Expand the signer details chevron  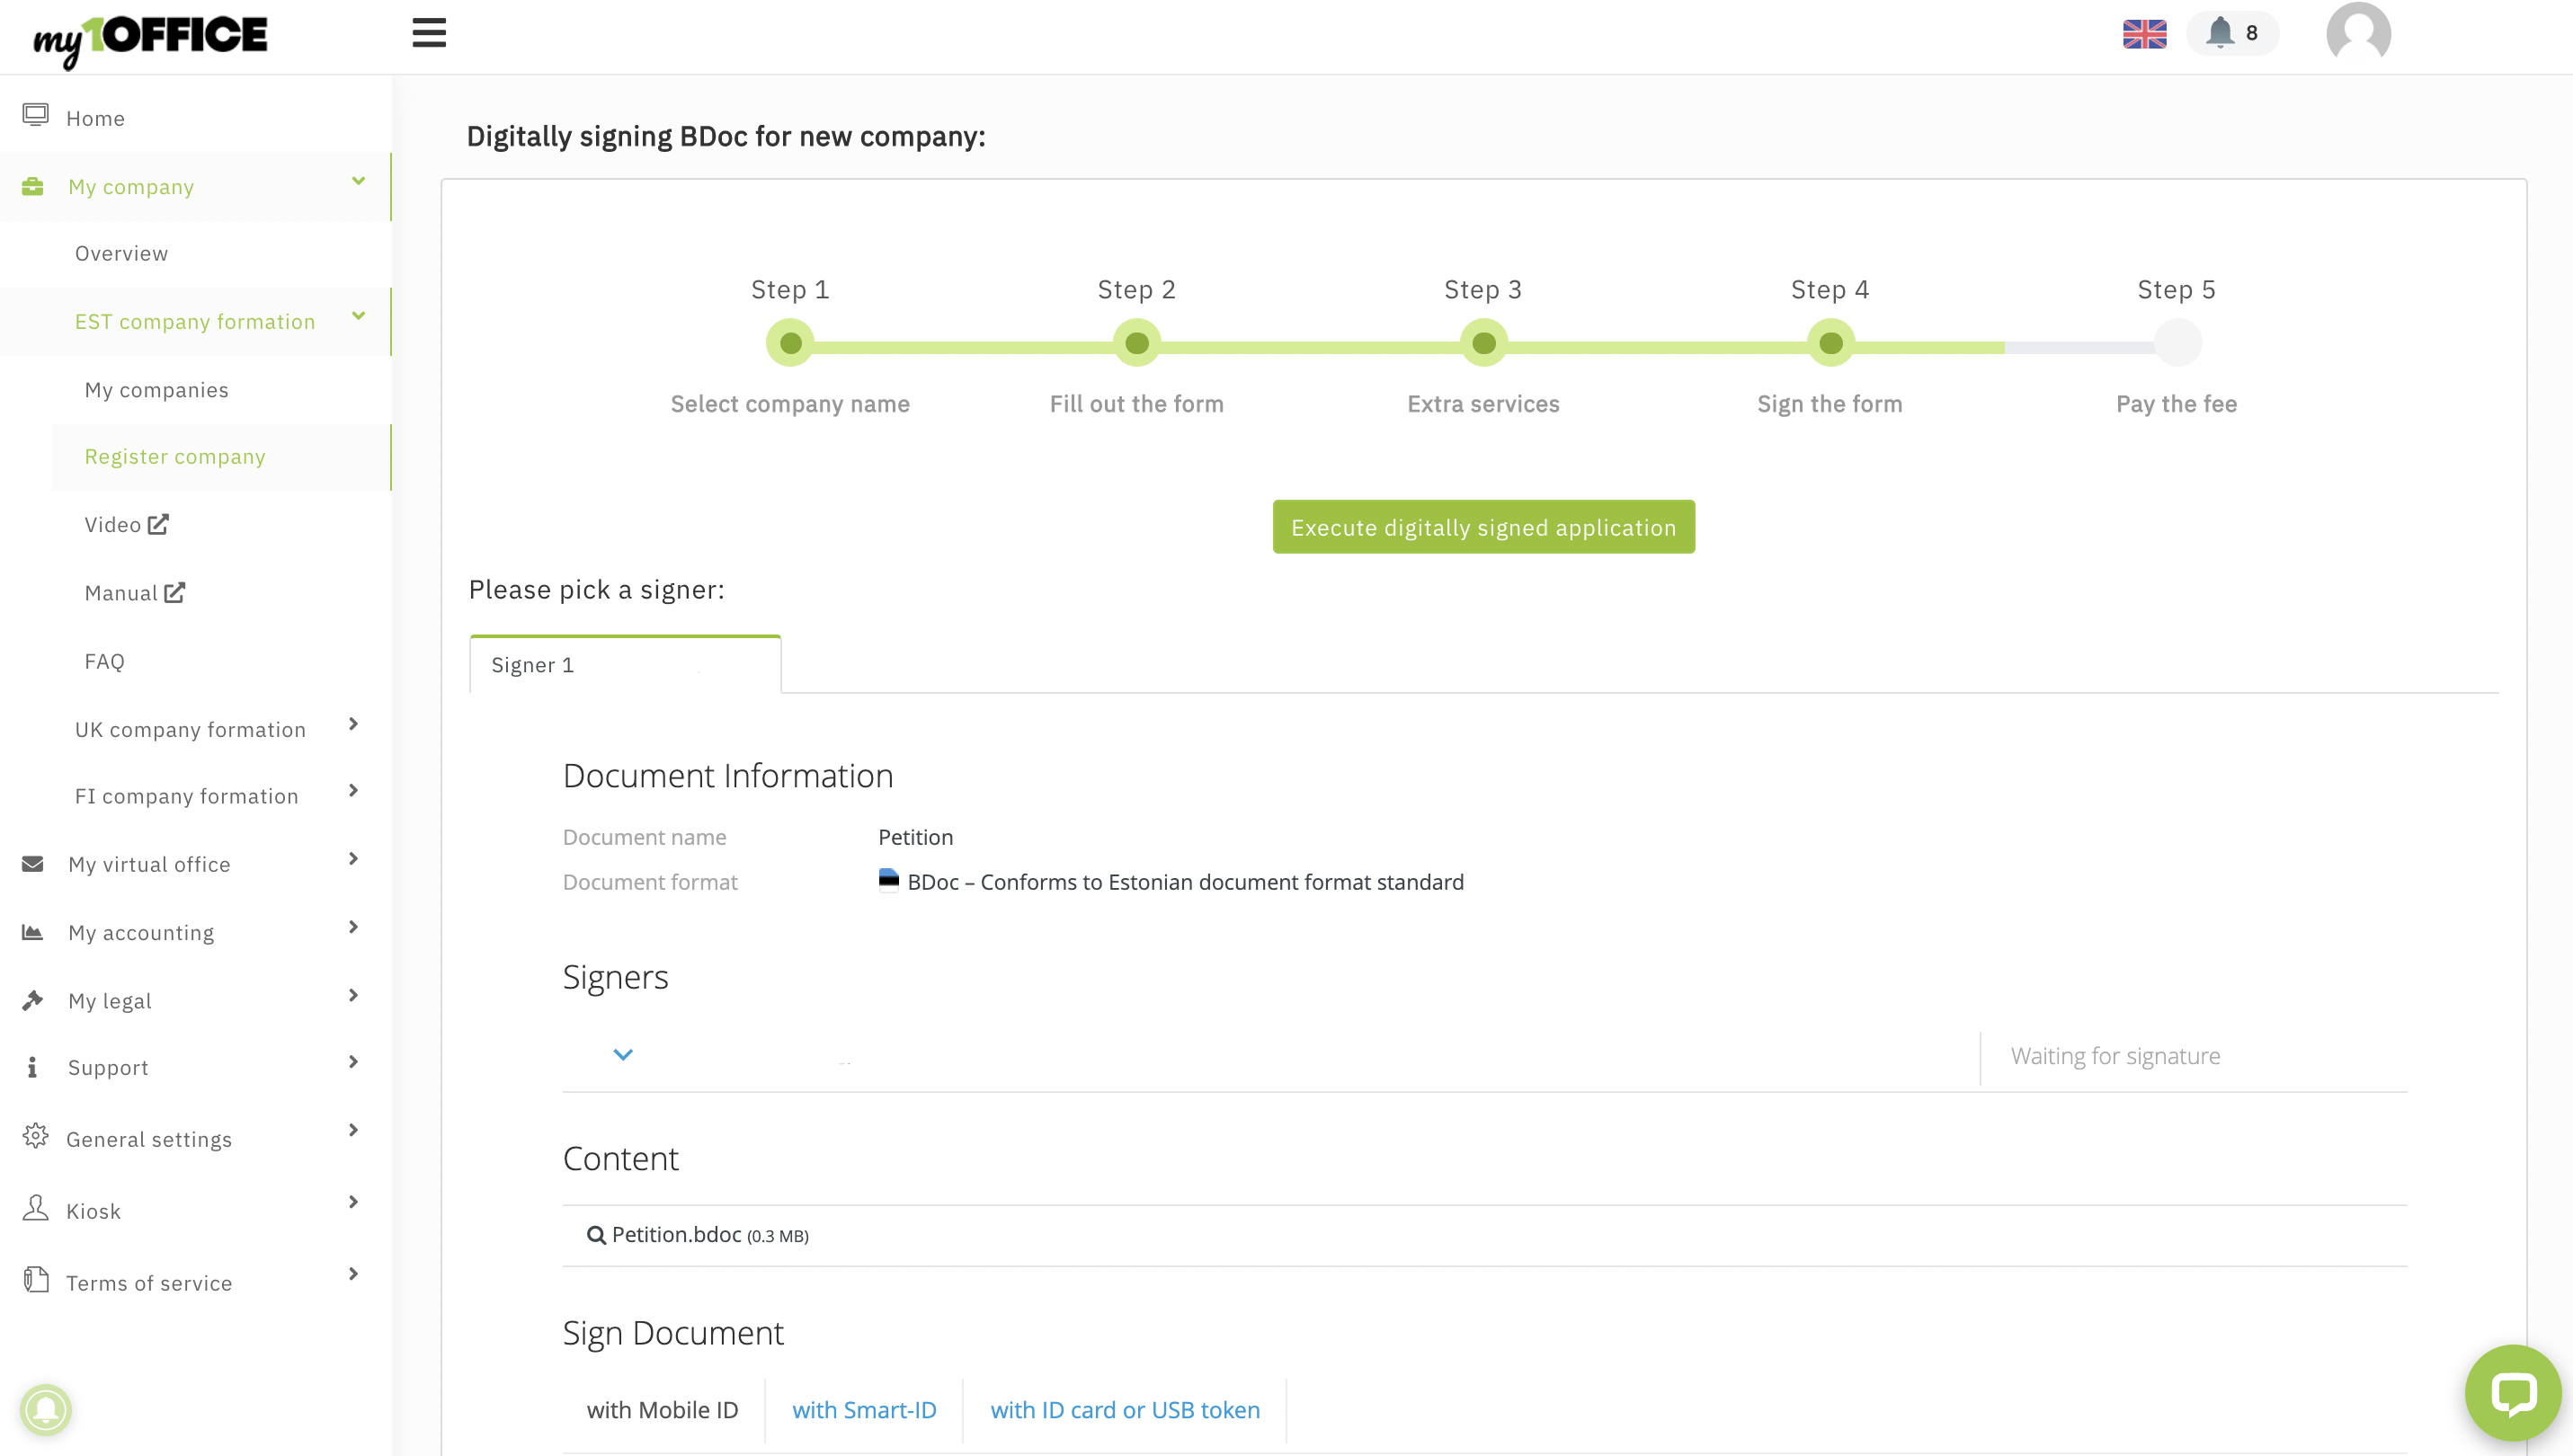pos(622,1055)
